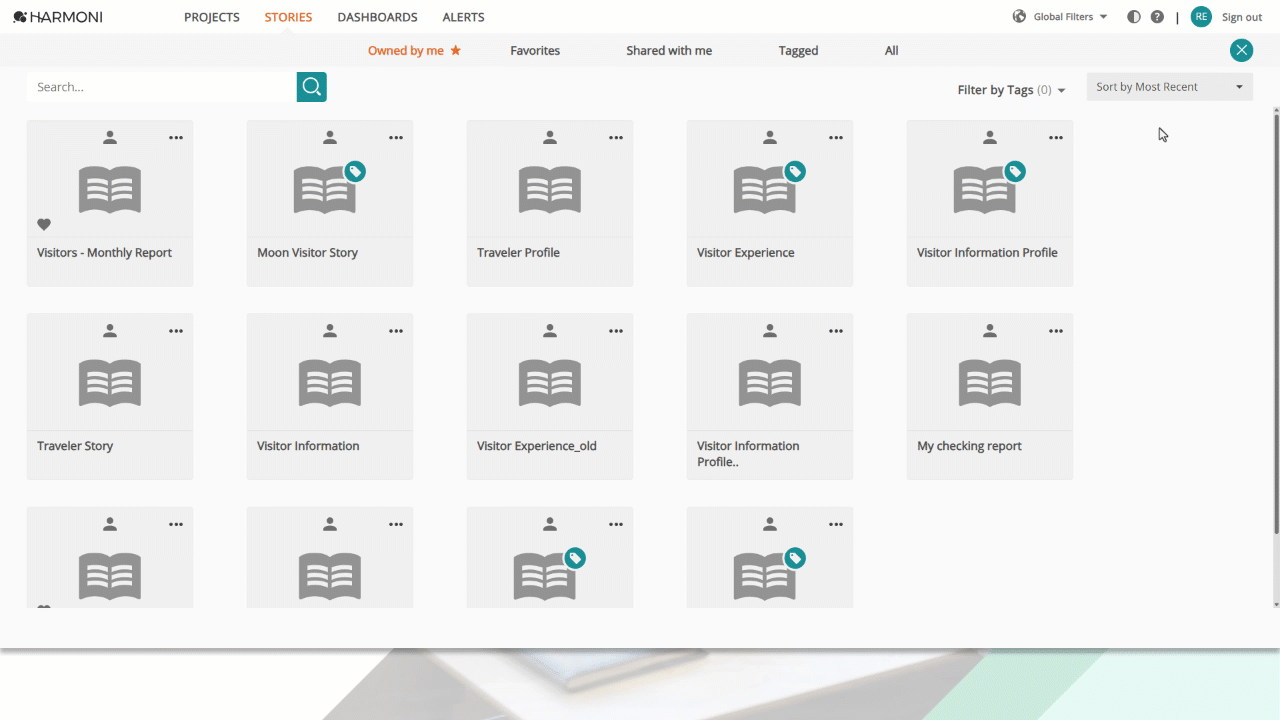Click the Visitor Information Profile.. story title

[748, 454]
